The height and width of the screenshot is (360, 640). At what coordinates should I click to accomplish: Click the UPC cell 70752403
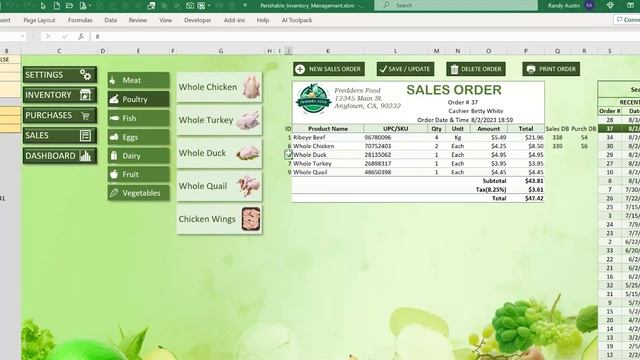coord(395,146)
